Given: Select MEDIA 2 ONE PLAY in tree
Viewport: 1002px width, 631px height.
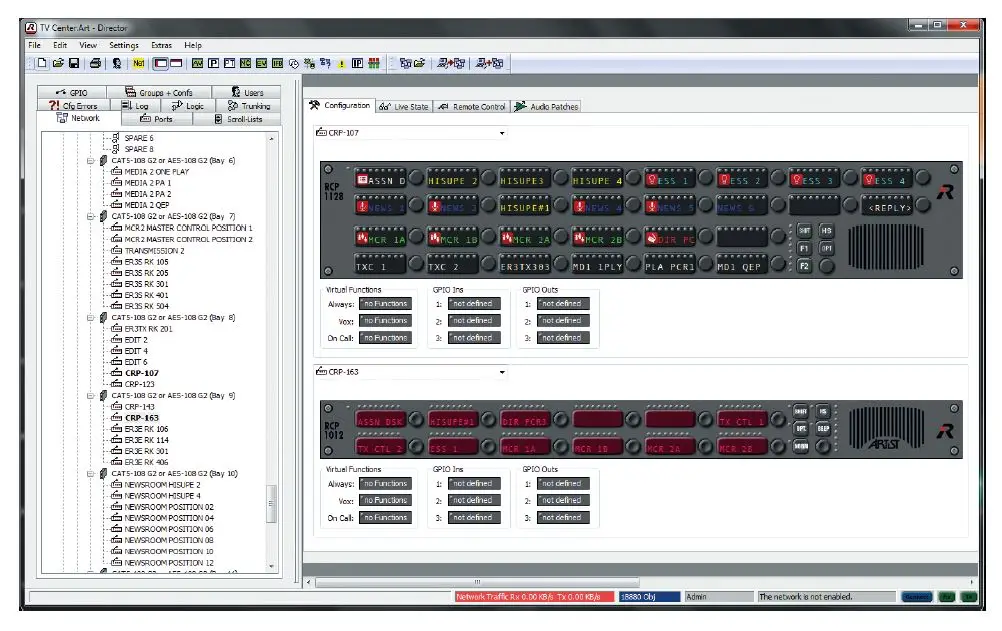Looking at the screenshot, I should [x=157, y=172].
